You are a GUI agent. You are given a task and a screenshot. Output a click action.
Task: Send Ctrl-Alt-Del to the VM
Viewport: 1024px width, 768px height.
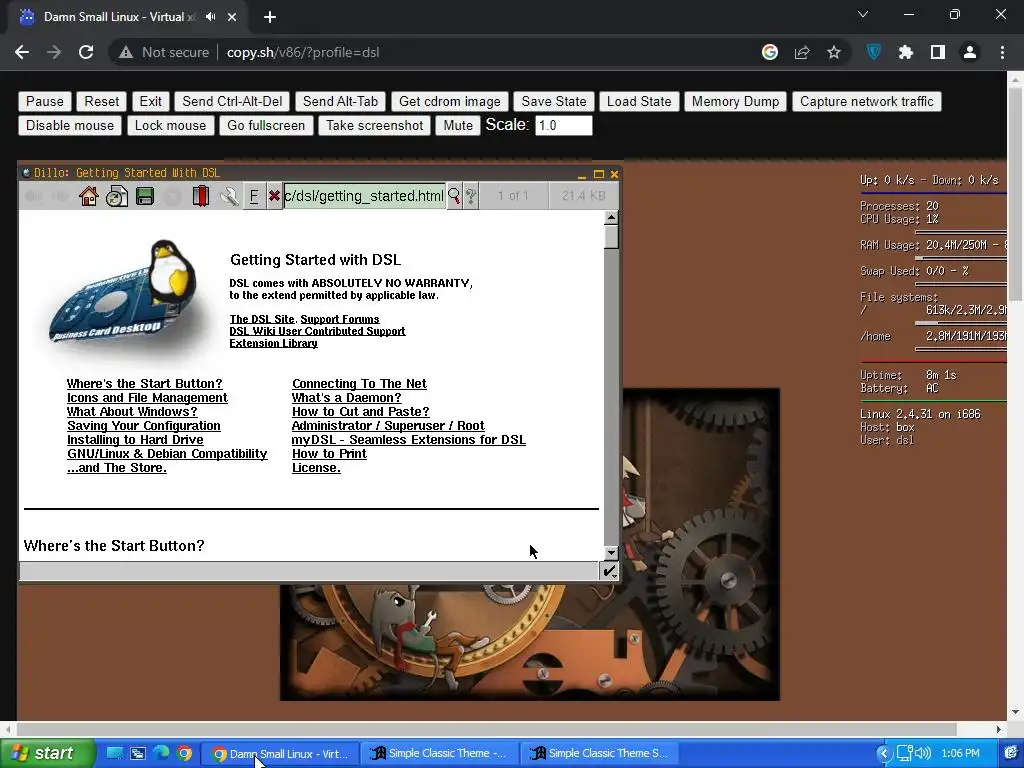click(x=232, y=101)
